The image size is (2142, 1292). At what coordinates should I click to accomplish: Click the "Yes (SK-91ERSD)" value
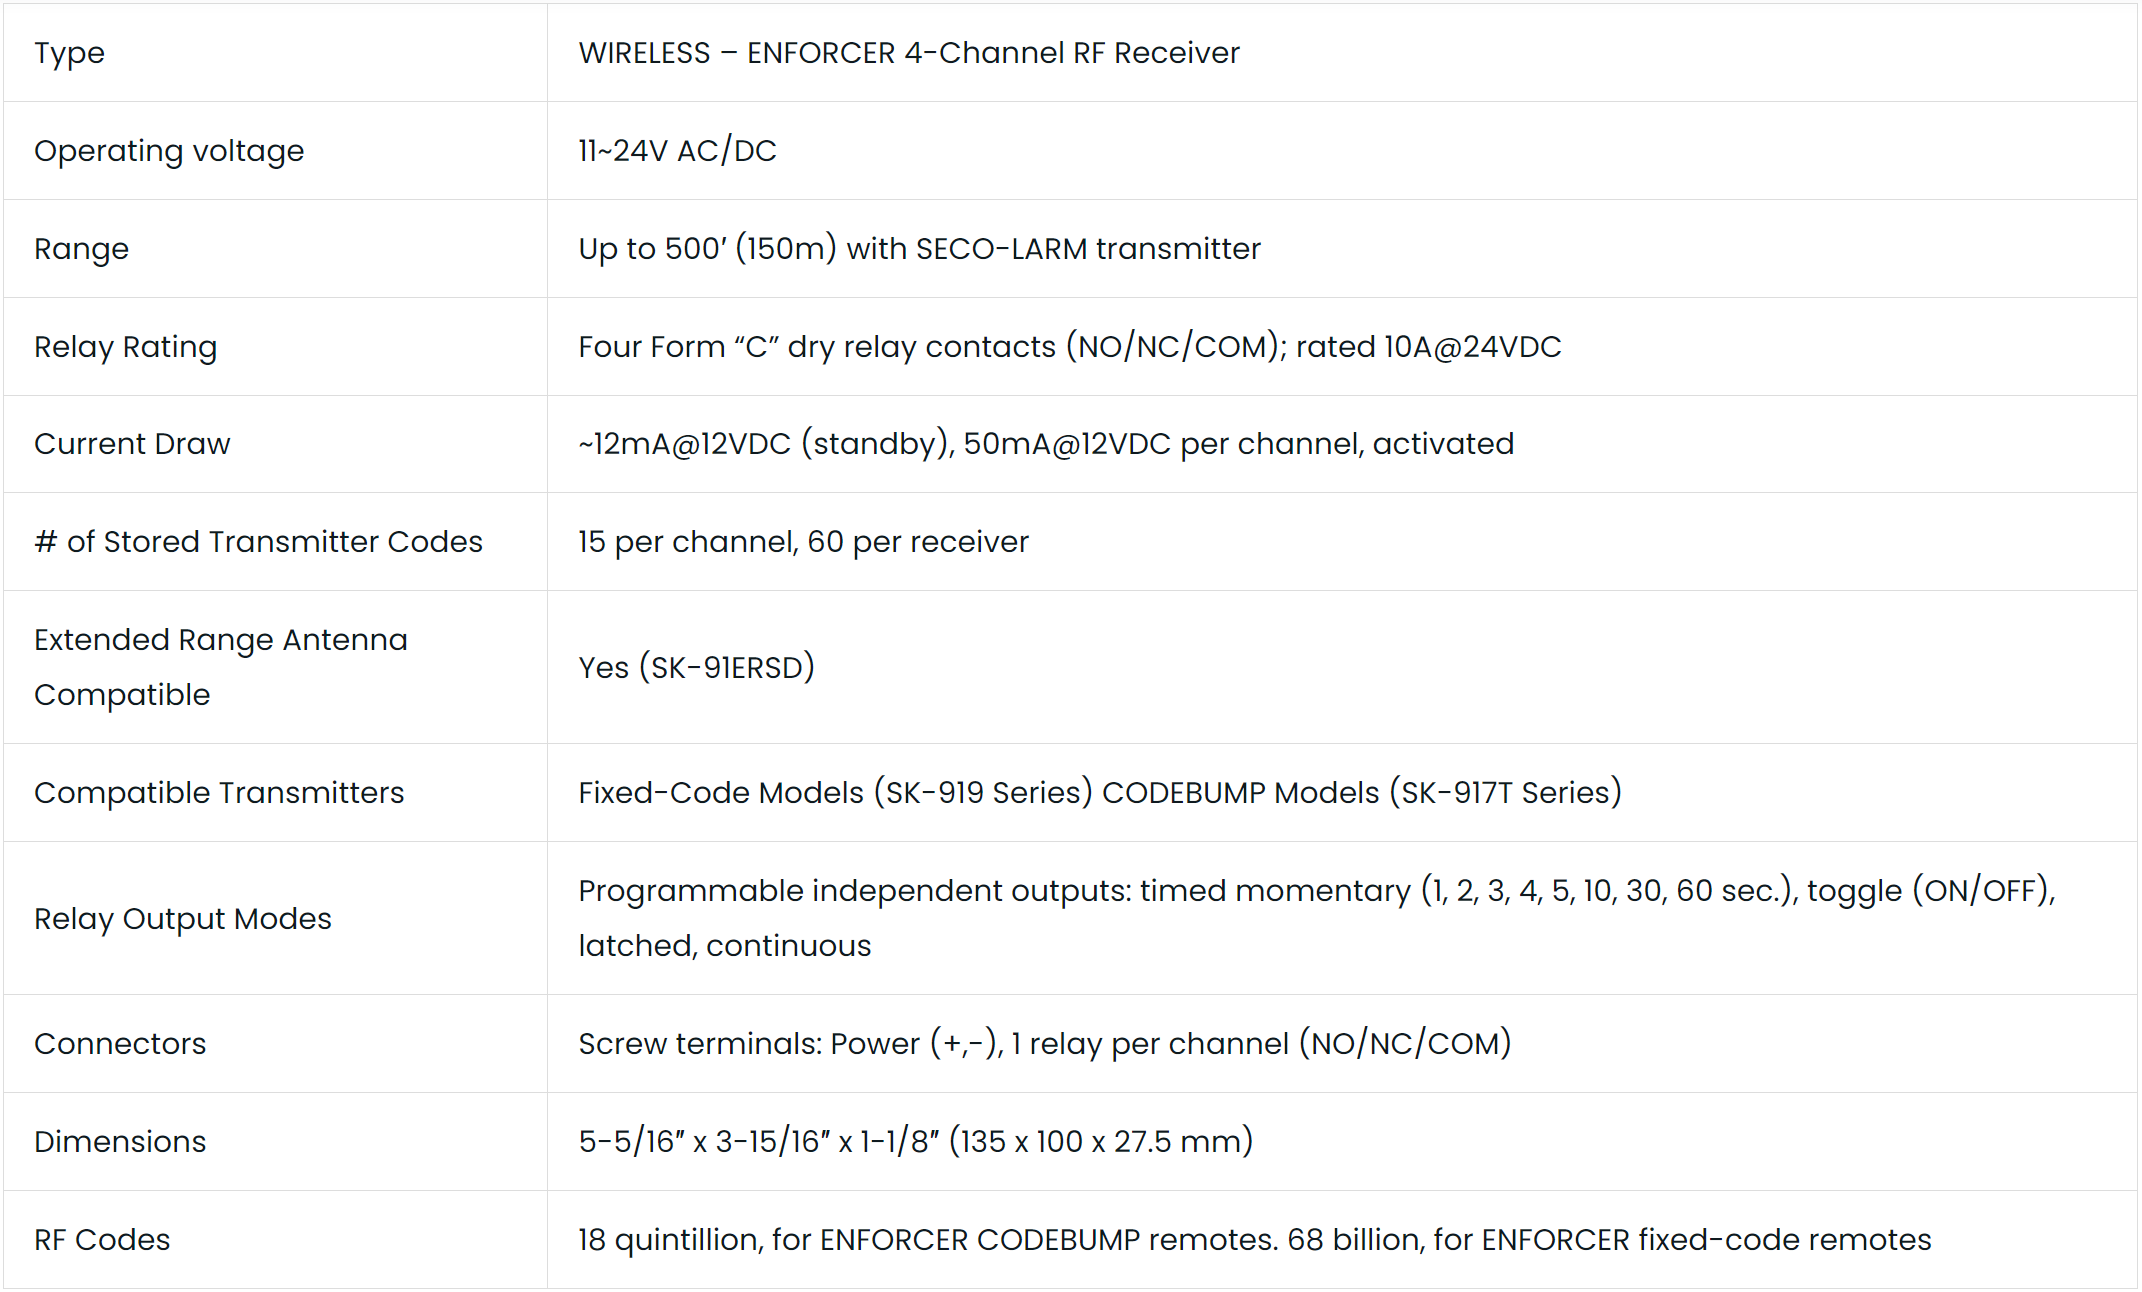[x=696, y=667]
